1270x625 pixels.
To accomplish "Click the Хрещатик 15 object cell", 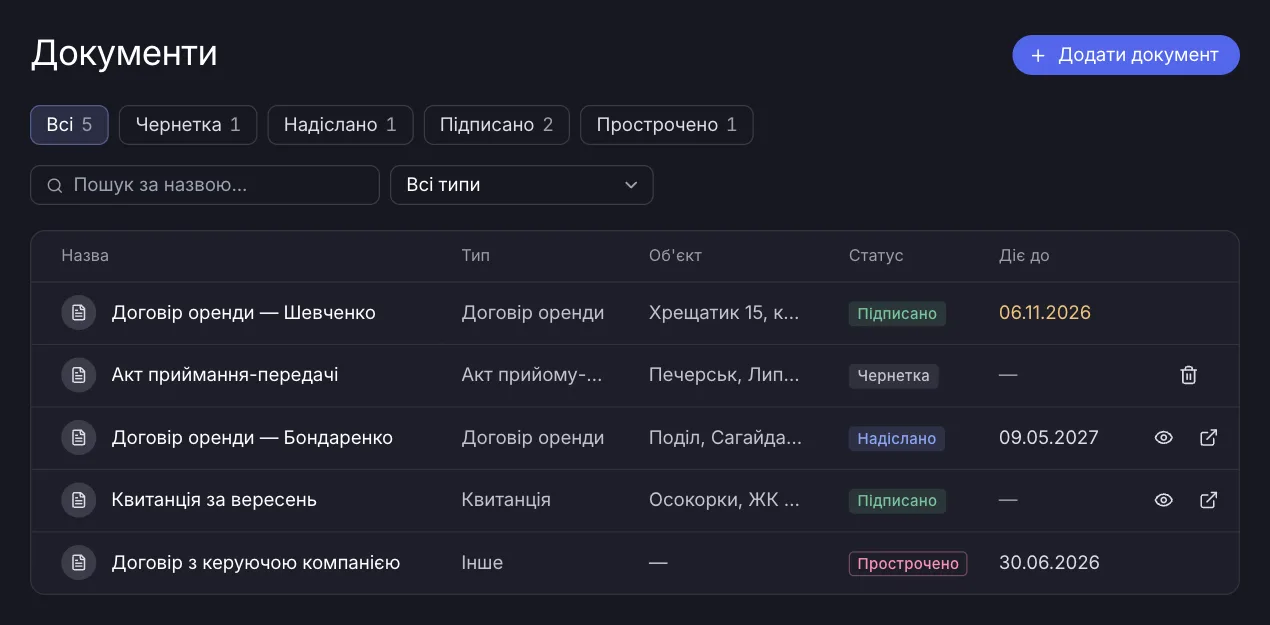I will click(x=724, y=313).
